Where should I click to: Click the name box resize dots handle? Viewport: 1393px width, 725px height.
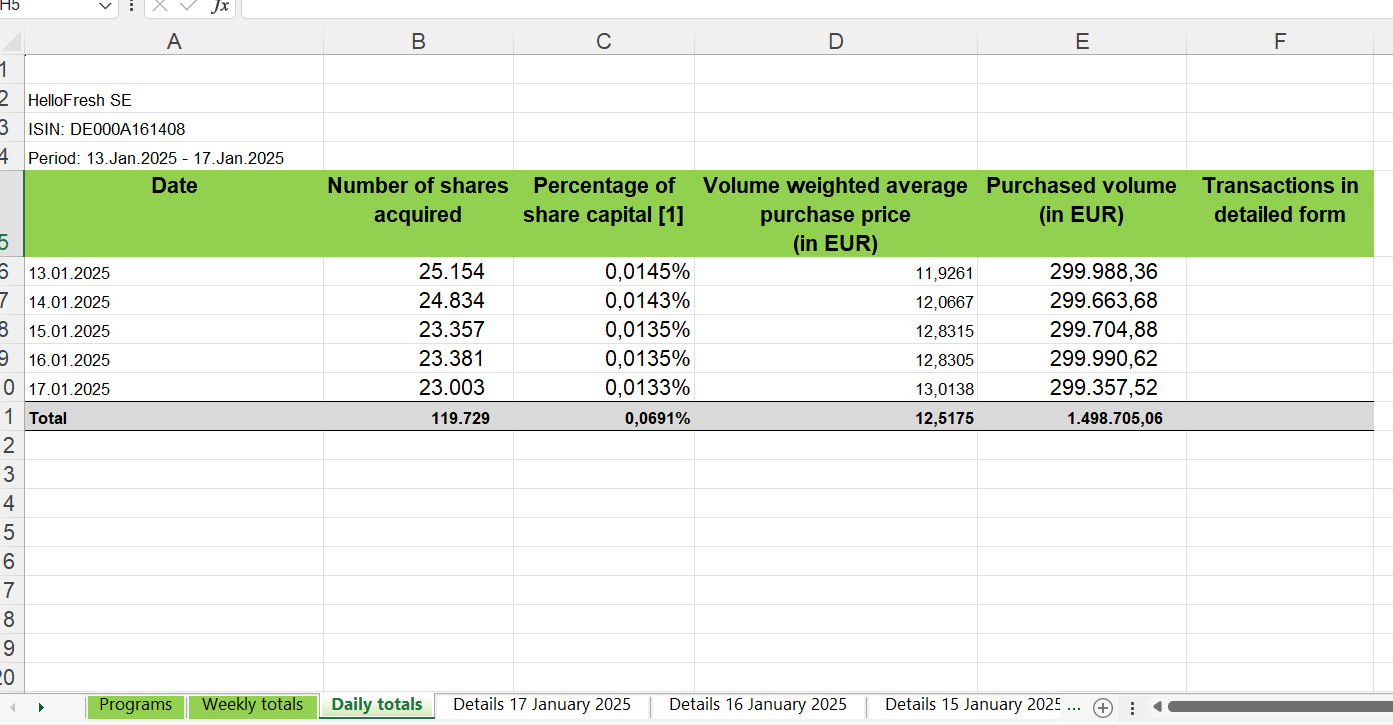132,7
